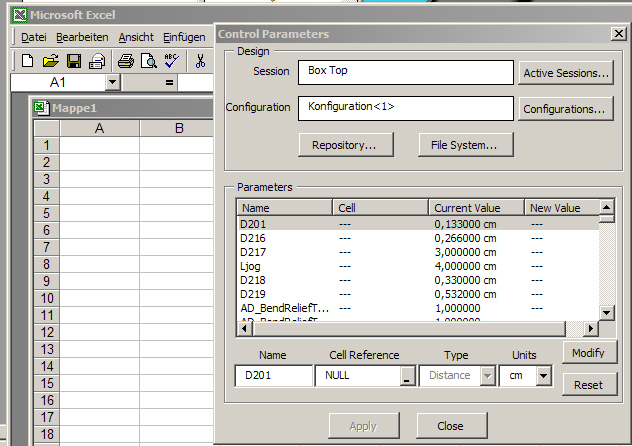Click the New workbook icon in Excel
This screenshot has height=446, width=632.
click(27, 61)
